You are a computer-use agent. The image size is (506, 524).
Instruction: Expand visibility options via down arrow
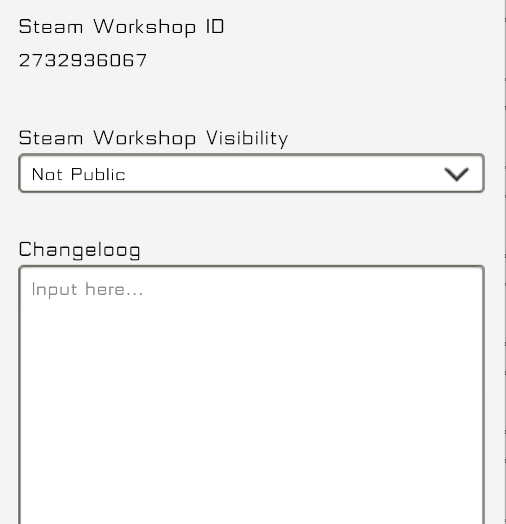click(x=457, y=174)
